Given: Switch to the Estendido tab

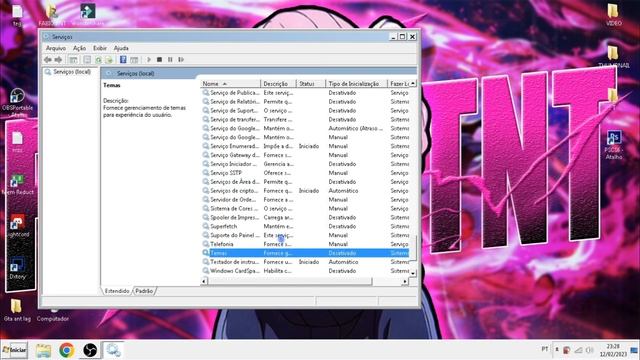Looking at the screenshot, I should pos(117,291).
